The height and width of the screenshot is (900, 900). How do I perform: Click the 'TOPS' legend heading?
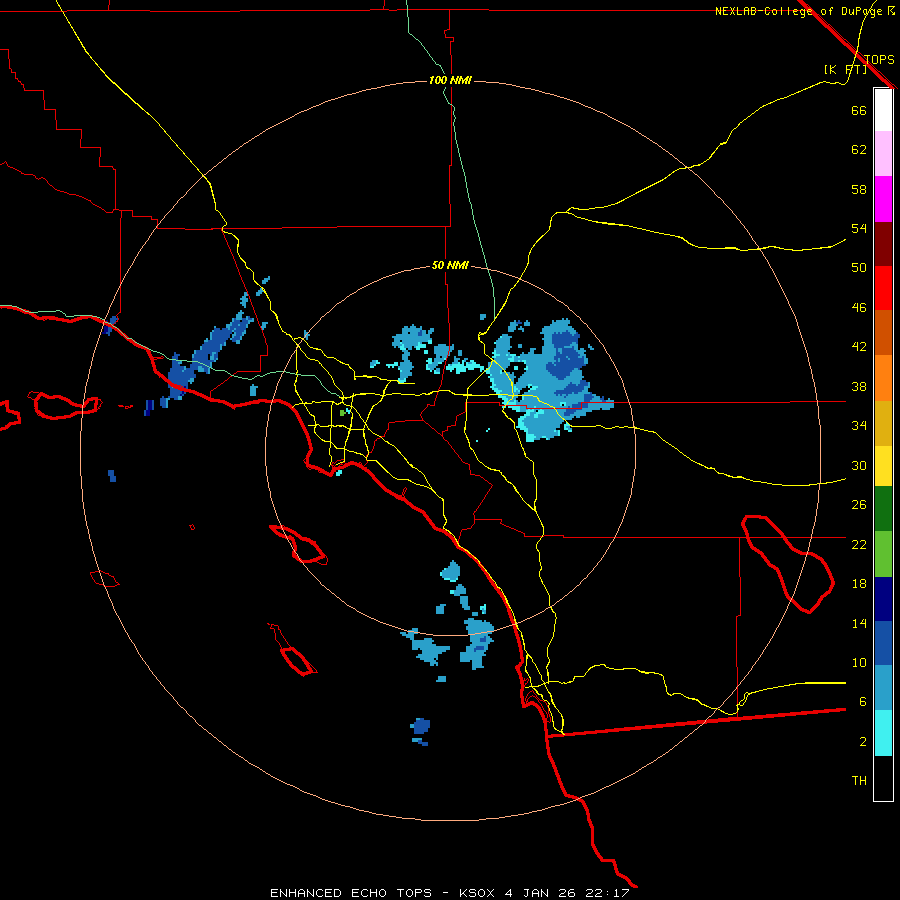pyautogui.click(x=879, y=59)
